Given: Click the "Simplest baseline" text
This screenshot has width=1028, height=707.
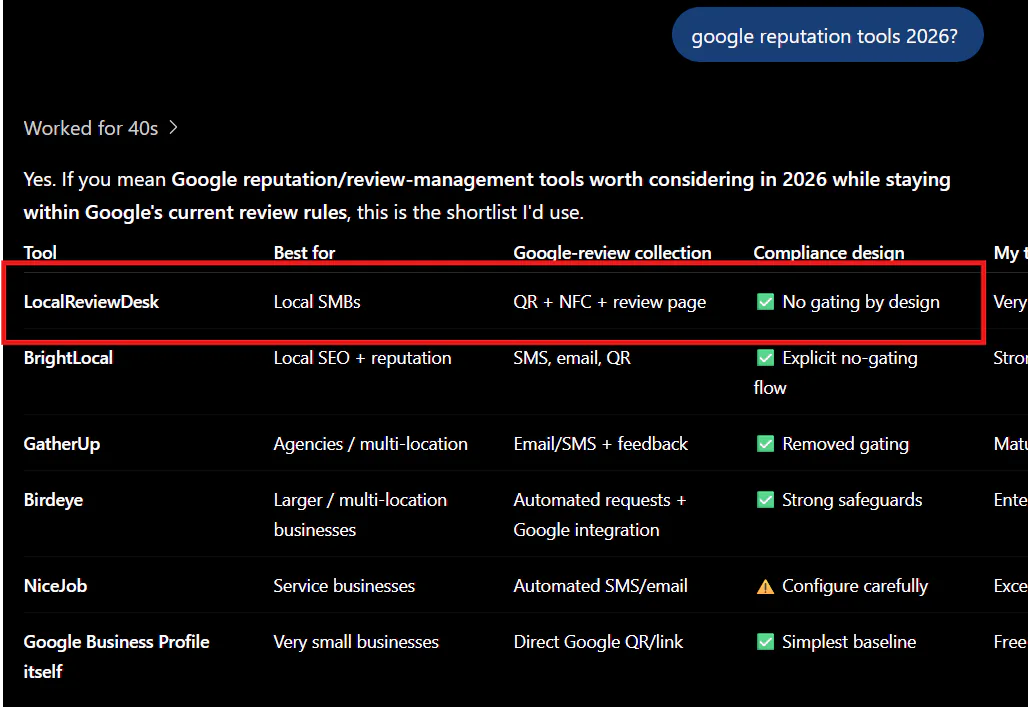Looking at the screenshot, I should pyautogui.click(x=849, y=642).
